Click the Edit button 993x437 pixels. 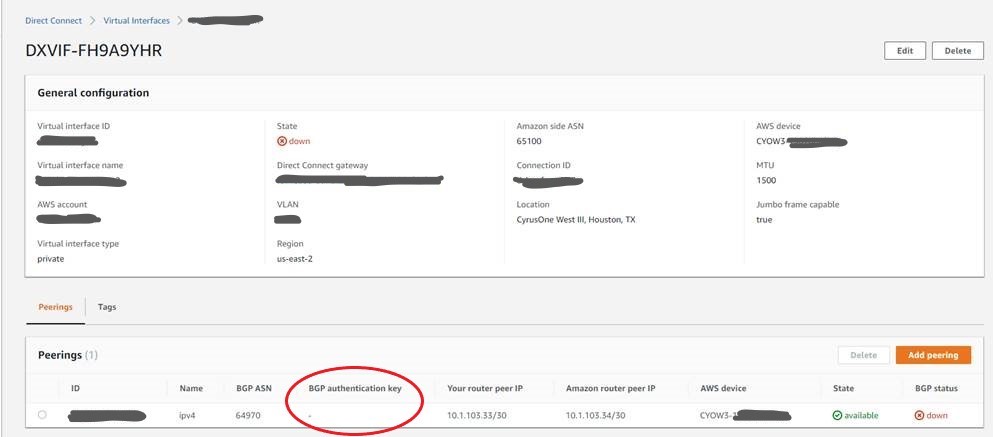tap(905, 51)
